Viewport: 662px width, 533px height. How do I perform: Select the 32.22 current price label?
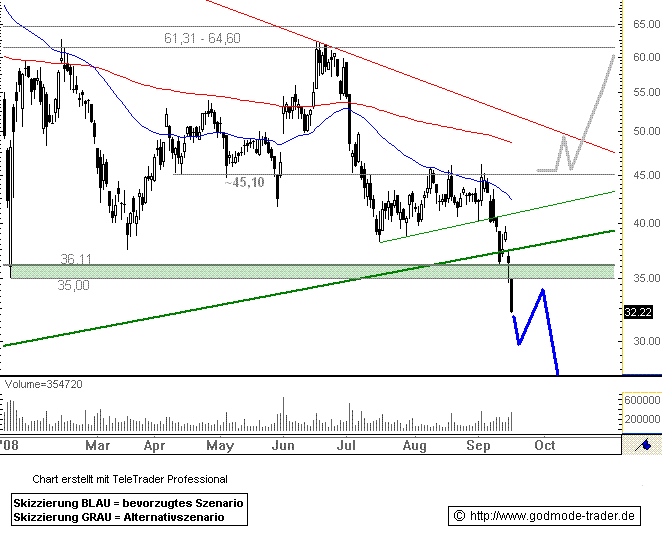coord(638,312)
